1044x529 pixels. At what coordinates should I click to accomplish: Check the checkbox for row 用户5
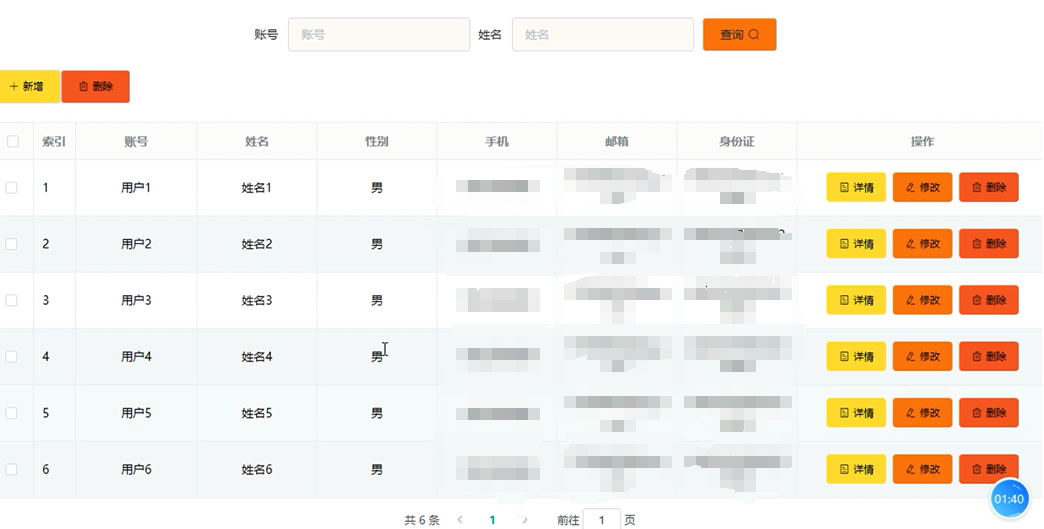point(11,413)
